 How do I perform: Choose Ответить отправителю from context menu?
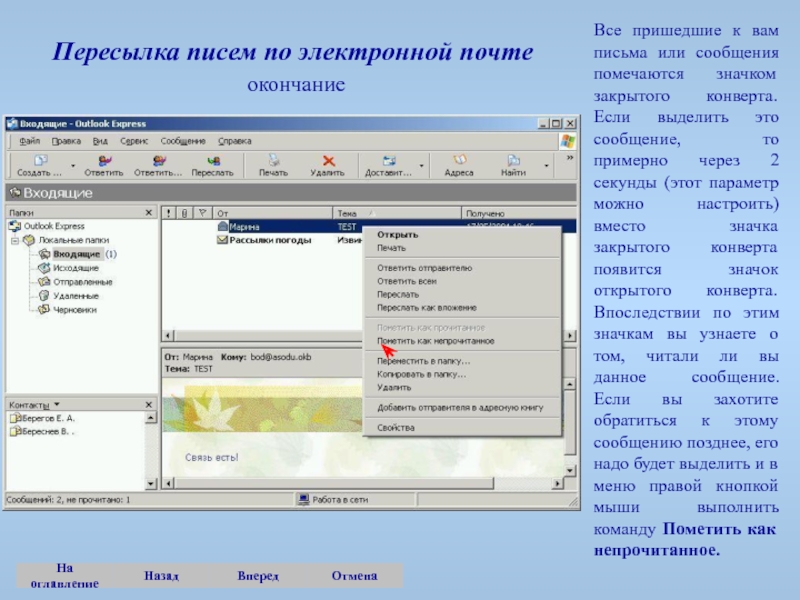pos(424,268)
